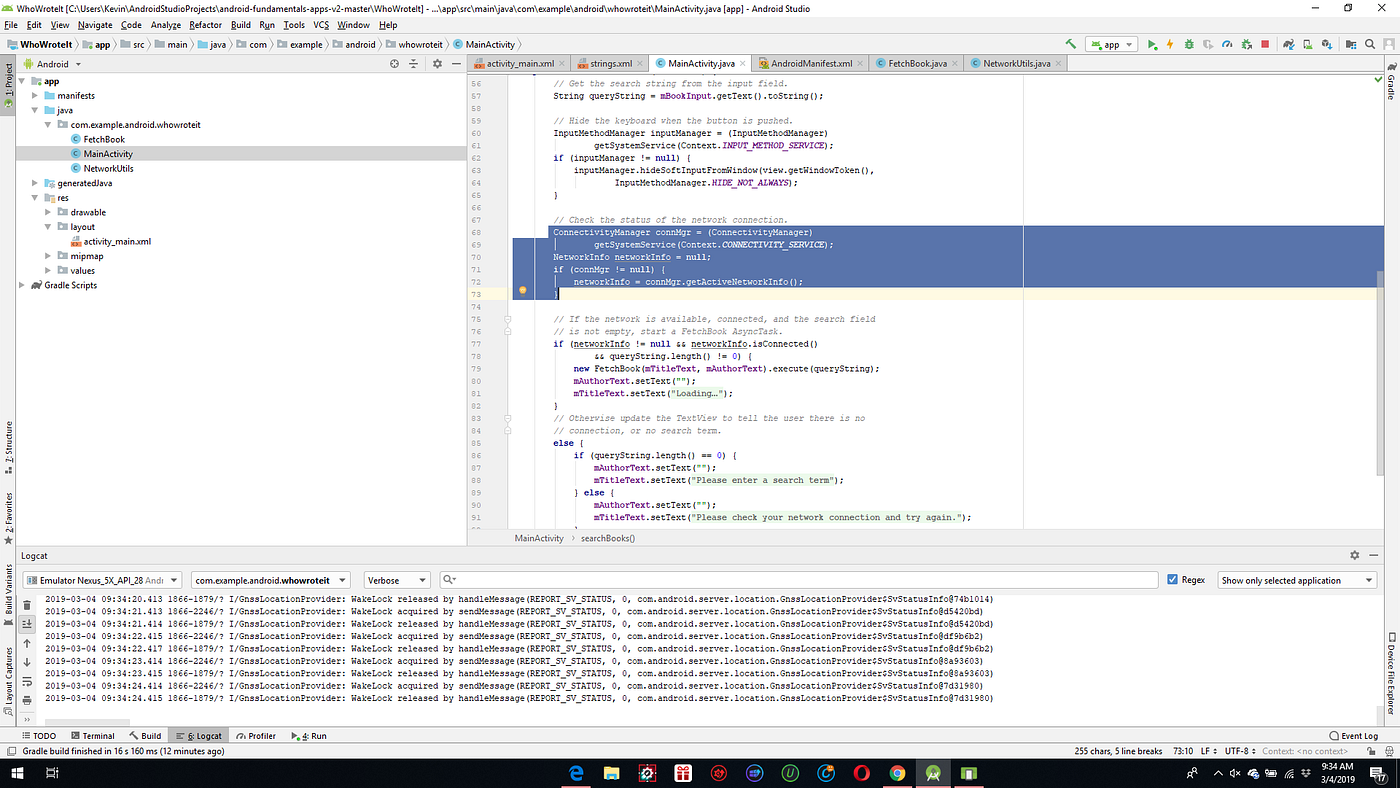1400x788 pixels.
Task: Open Android Studio from the taskbar
Action: [x=932, y=772]
